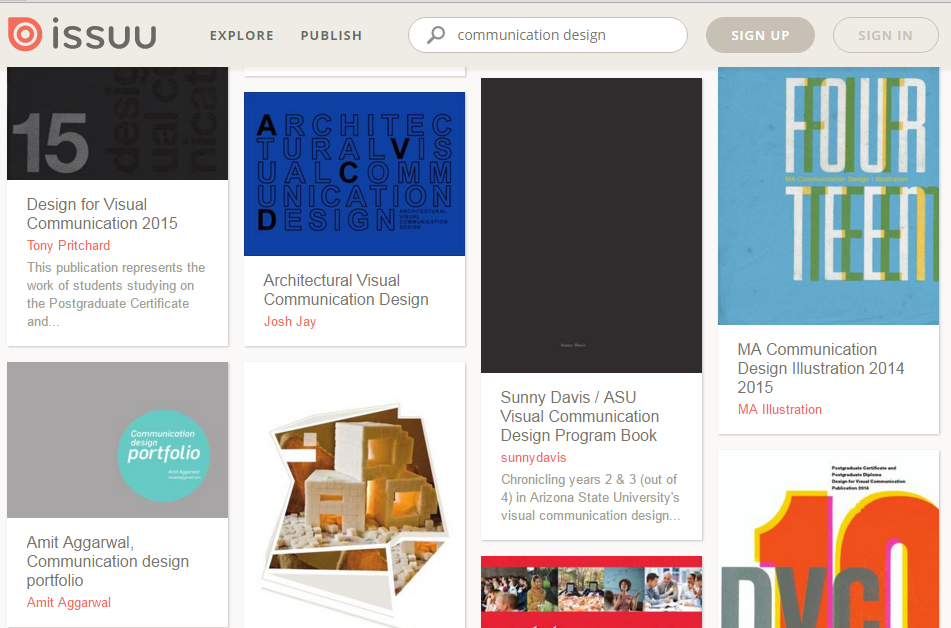The image size is (951, 628).
Task: Click the Sign Up button
Action: 760,35
